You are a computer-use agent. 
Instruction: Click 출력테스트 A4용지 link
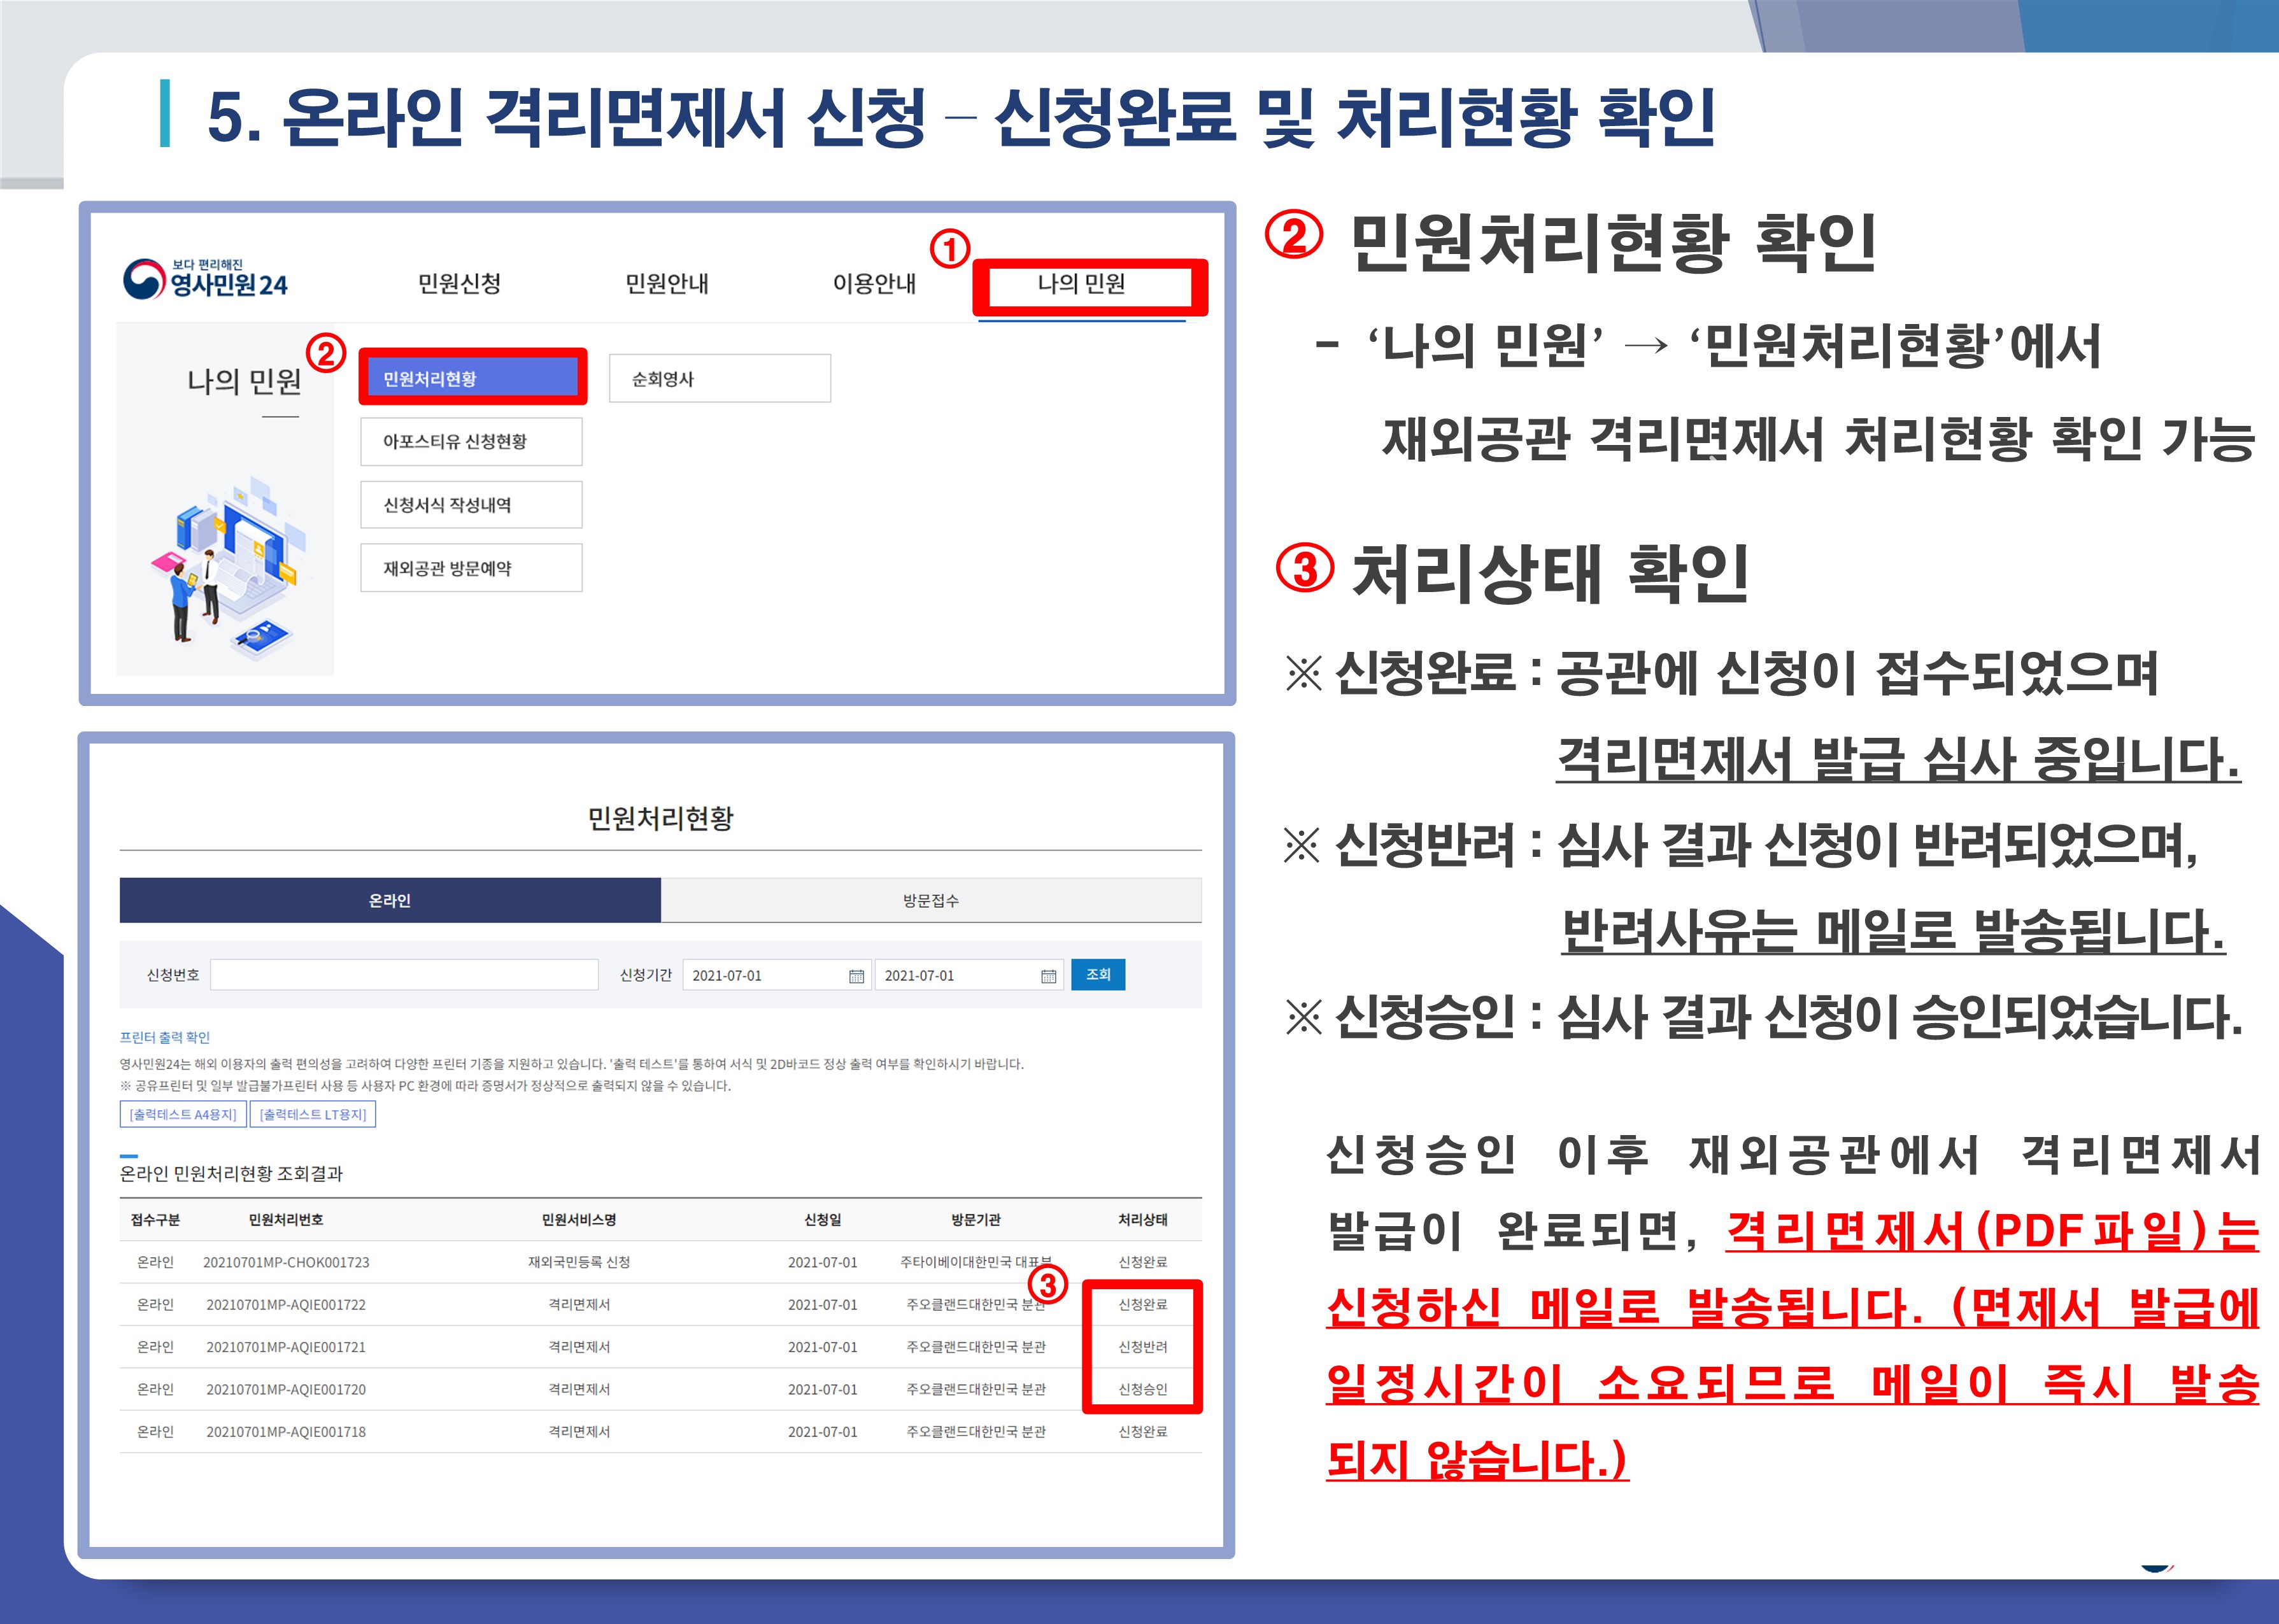pos(183,1114)
